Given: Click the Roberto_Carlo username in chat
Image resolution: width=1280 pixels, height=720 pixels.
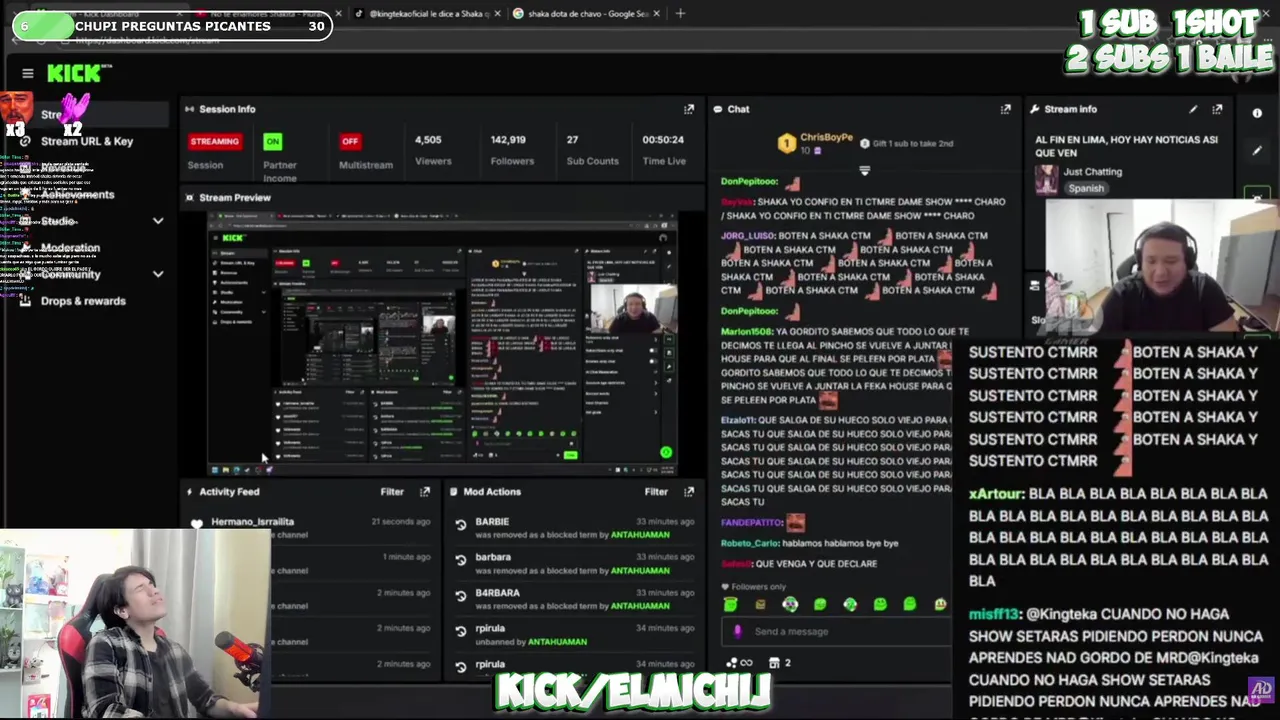Looking at the screenshot, I should [x=751, y=544].
